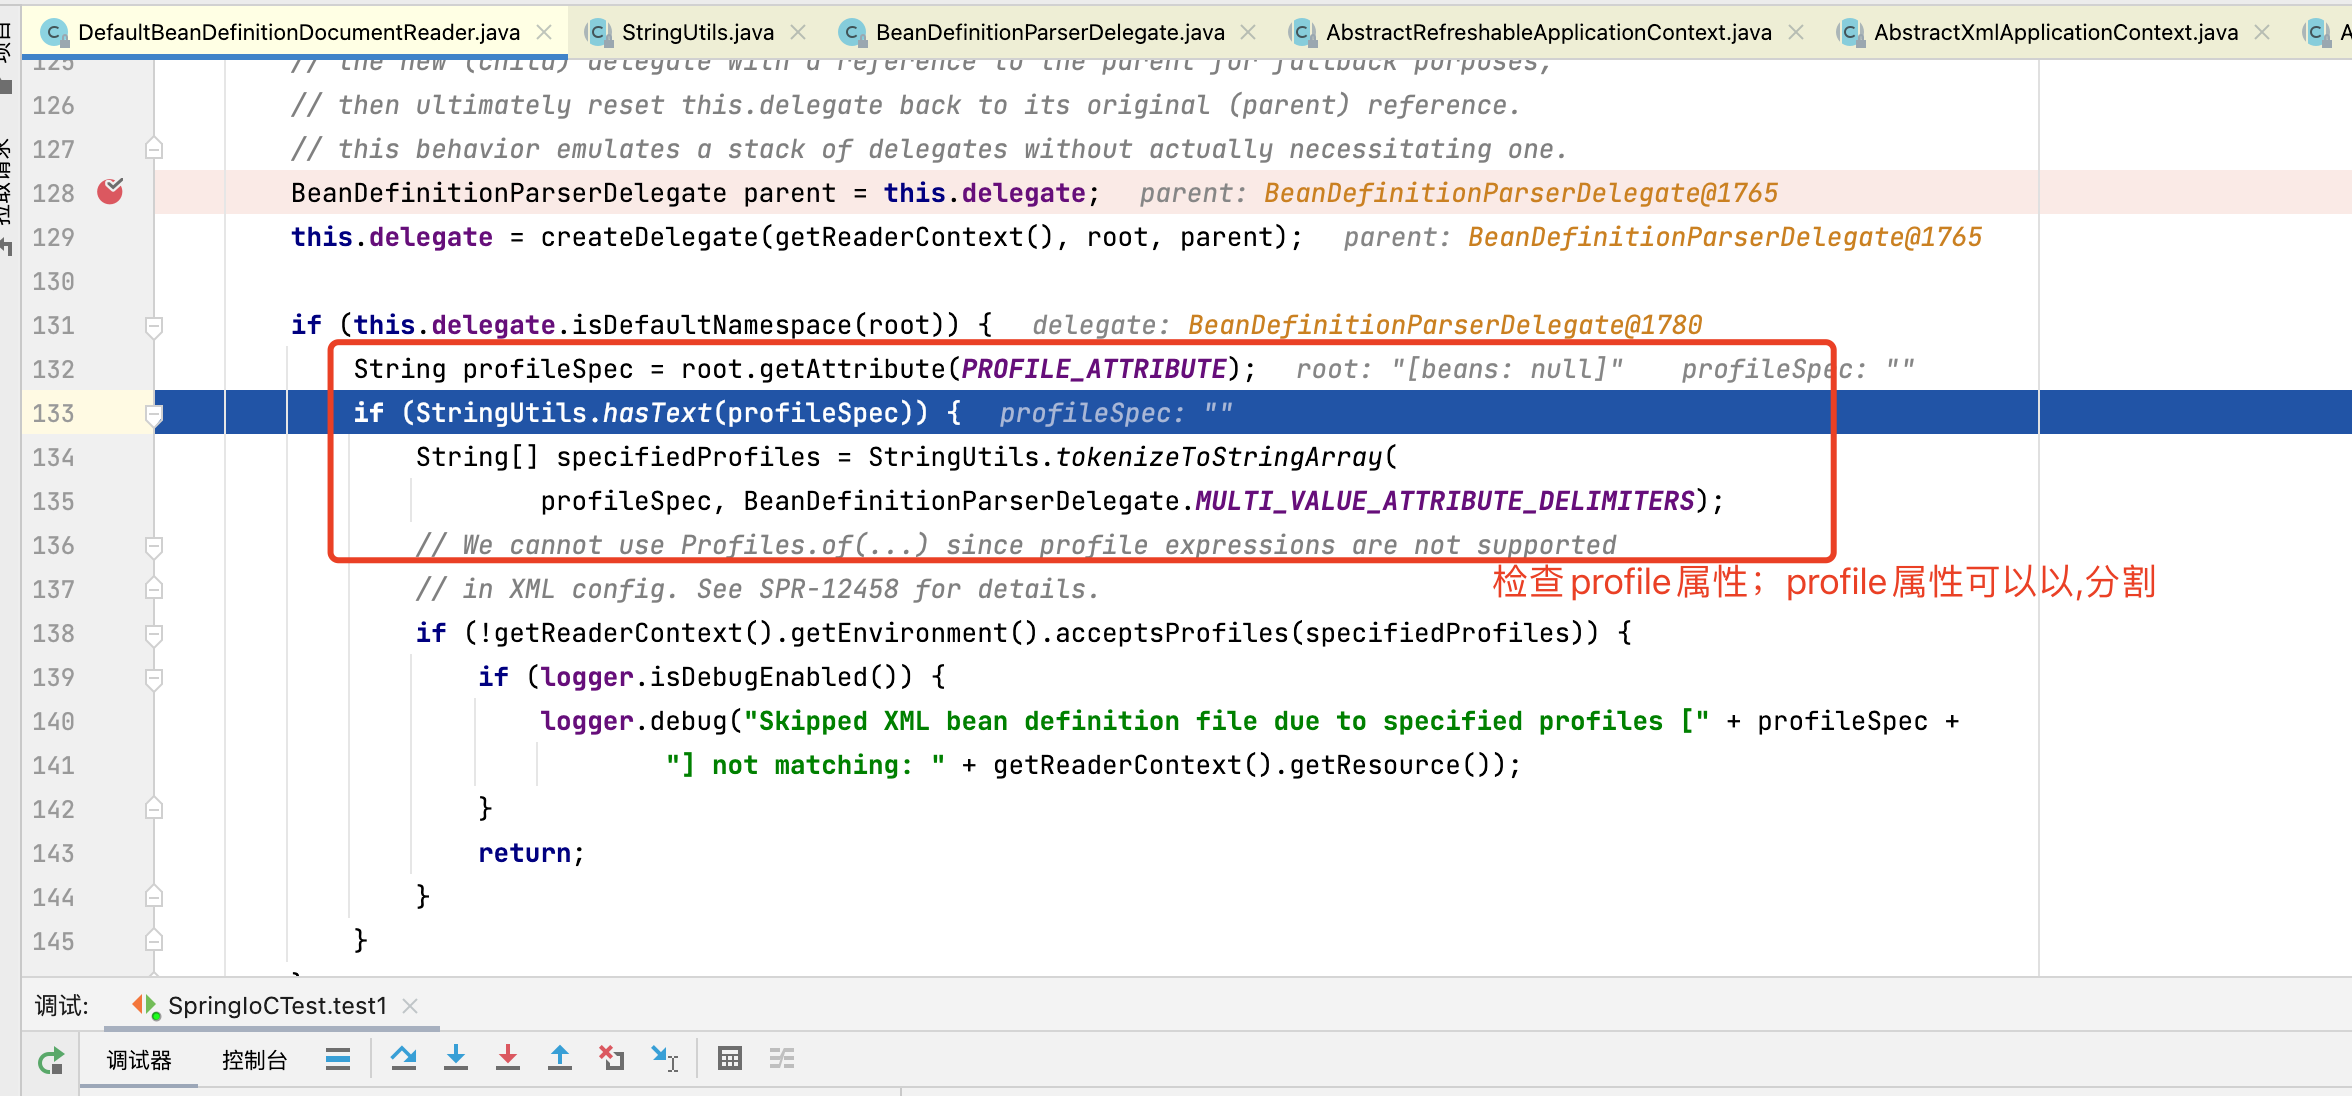This screenshot has width=2352, height=1096.
Task: Click the fold end marker on line 137
Action: point(154,589)
